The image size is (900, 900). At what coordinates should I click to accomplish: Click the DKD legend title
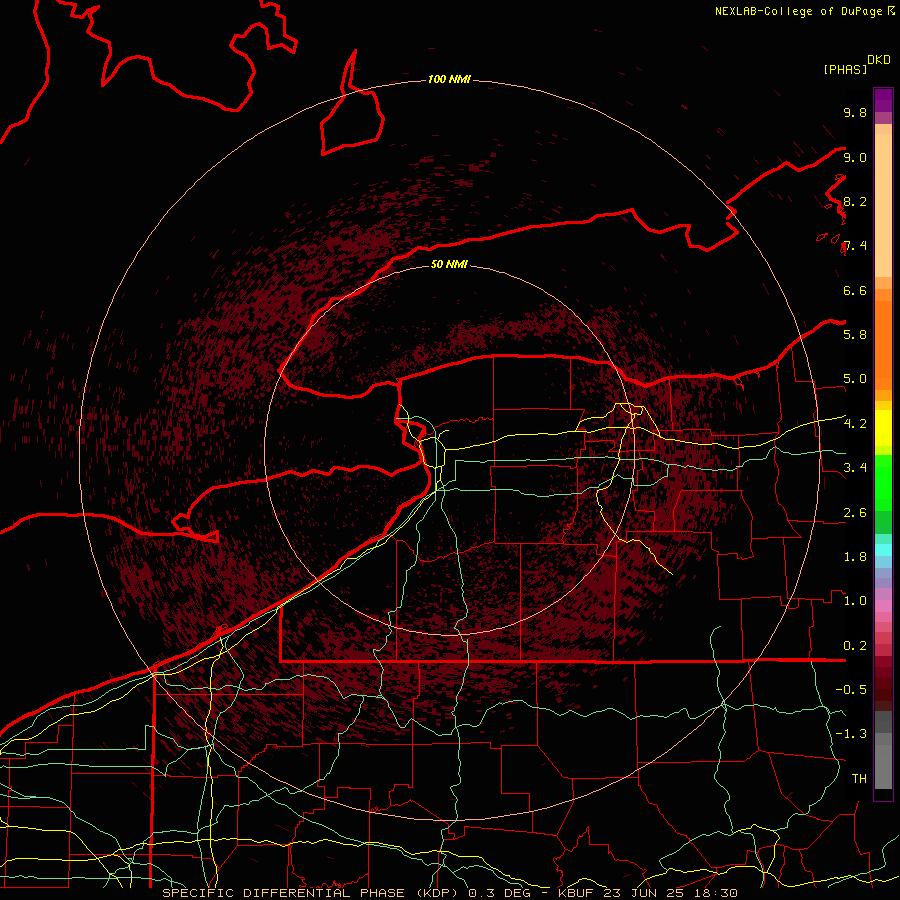pyautogui.click(x=879, y=60)
